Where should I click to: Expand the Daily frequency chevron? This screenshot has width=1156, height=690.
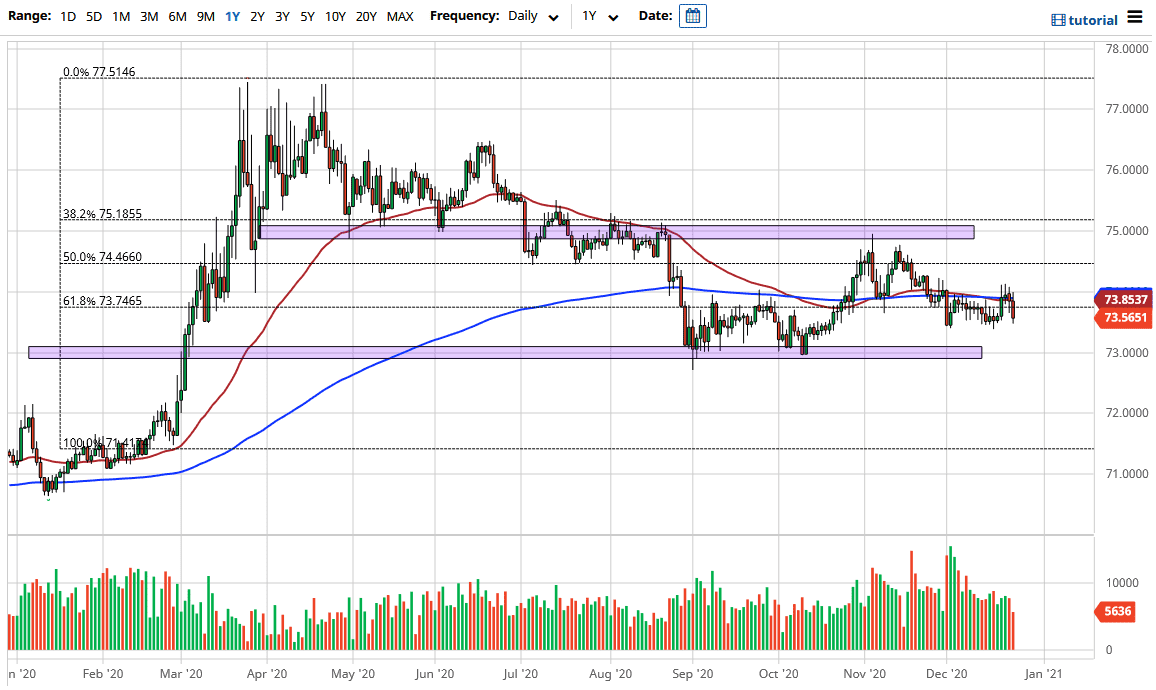pyautogui.click(x=552, y=18)
